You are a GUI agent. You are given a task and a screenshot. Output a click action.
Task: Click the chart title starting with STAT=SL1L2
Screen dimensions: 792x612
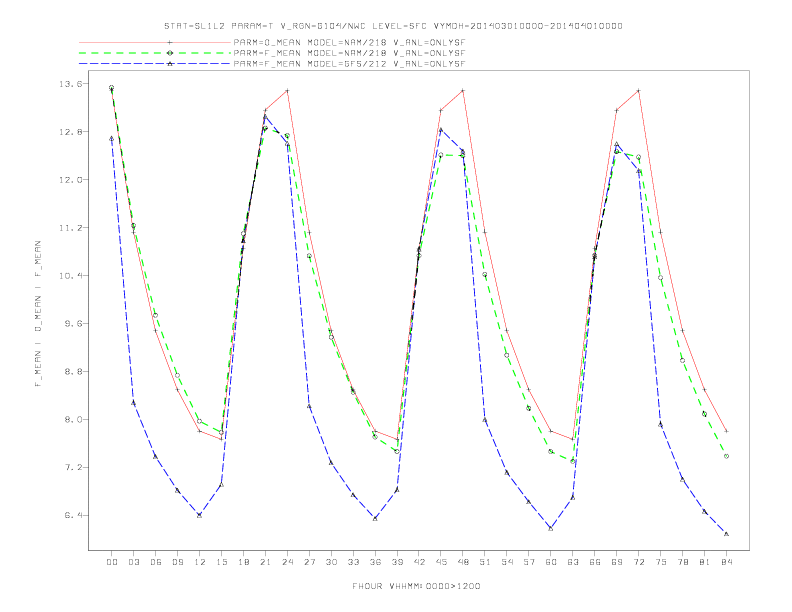pyautogui.click(x=393, y=26)
